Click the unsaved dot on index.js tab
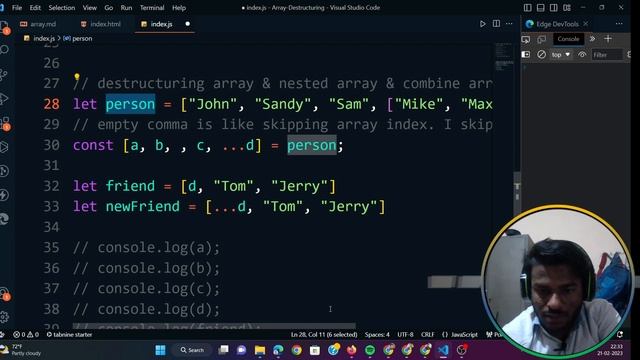This screenshot has height=360, width=640. coord(187,24)
